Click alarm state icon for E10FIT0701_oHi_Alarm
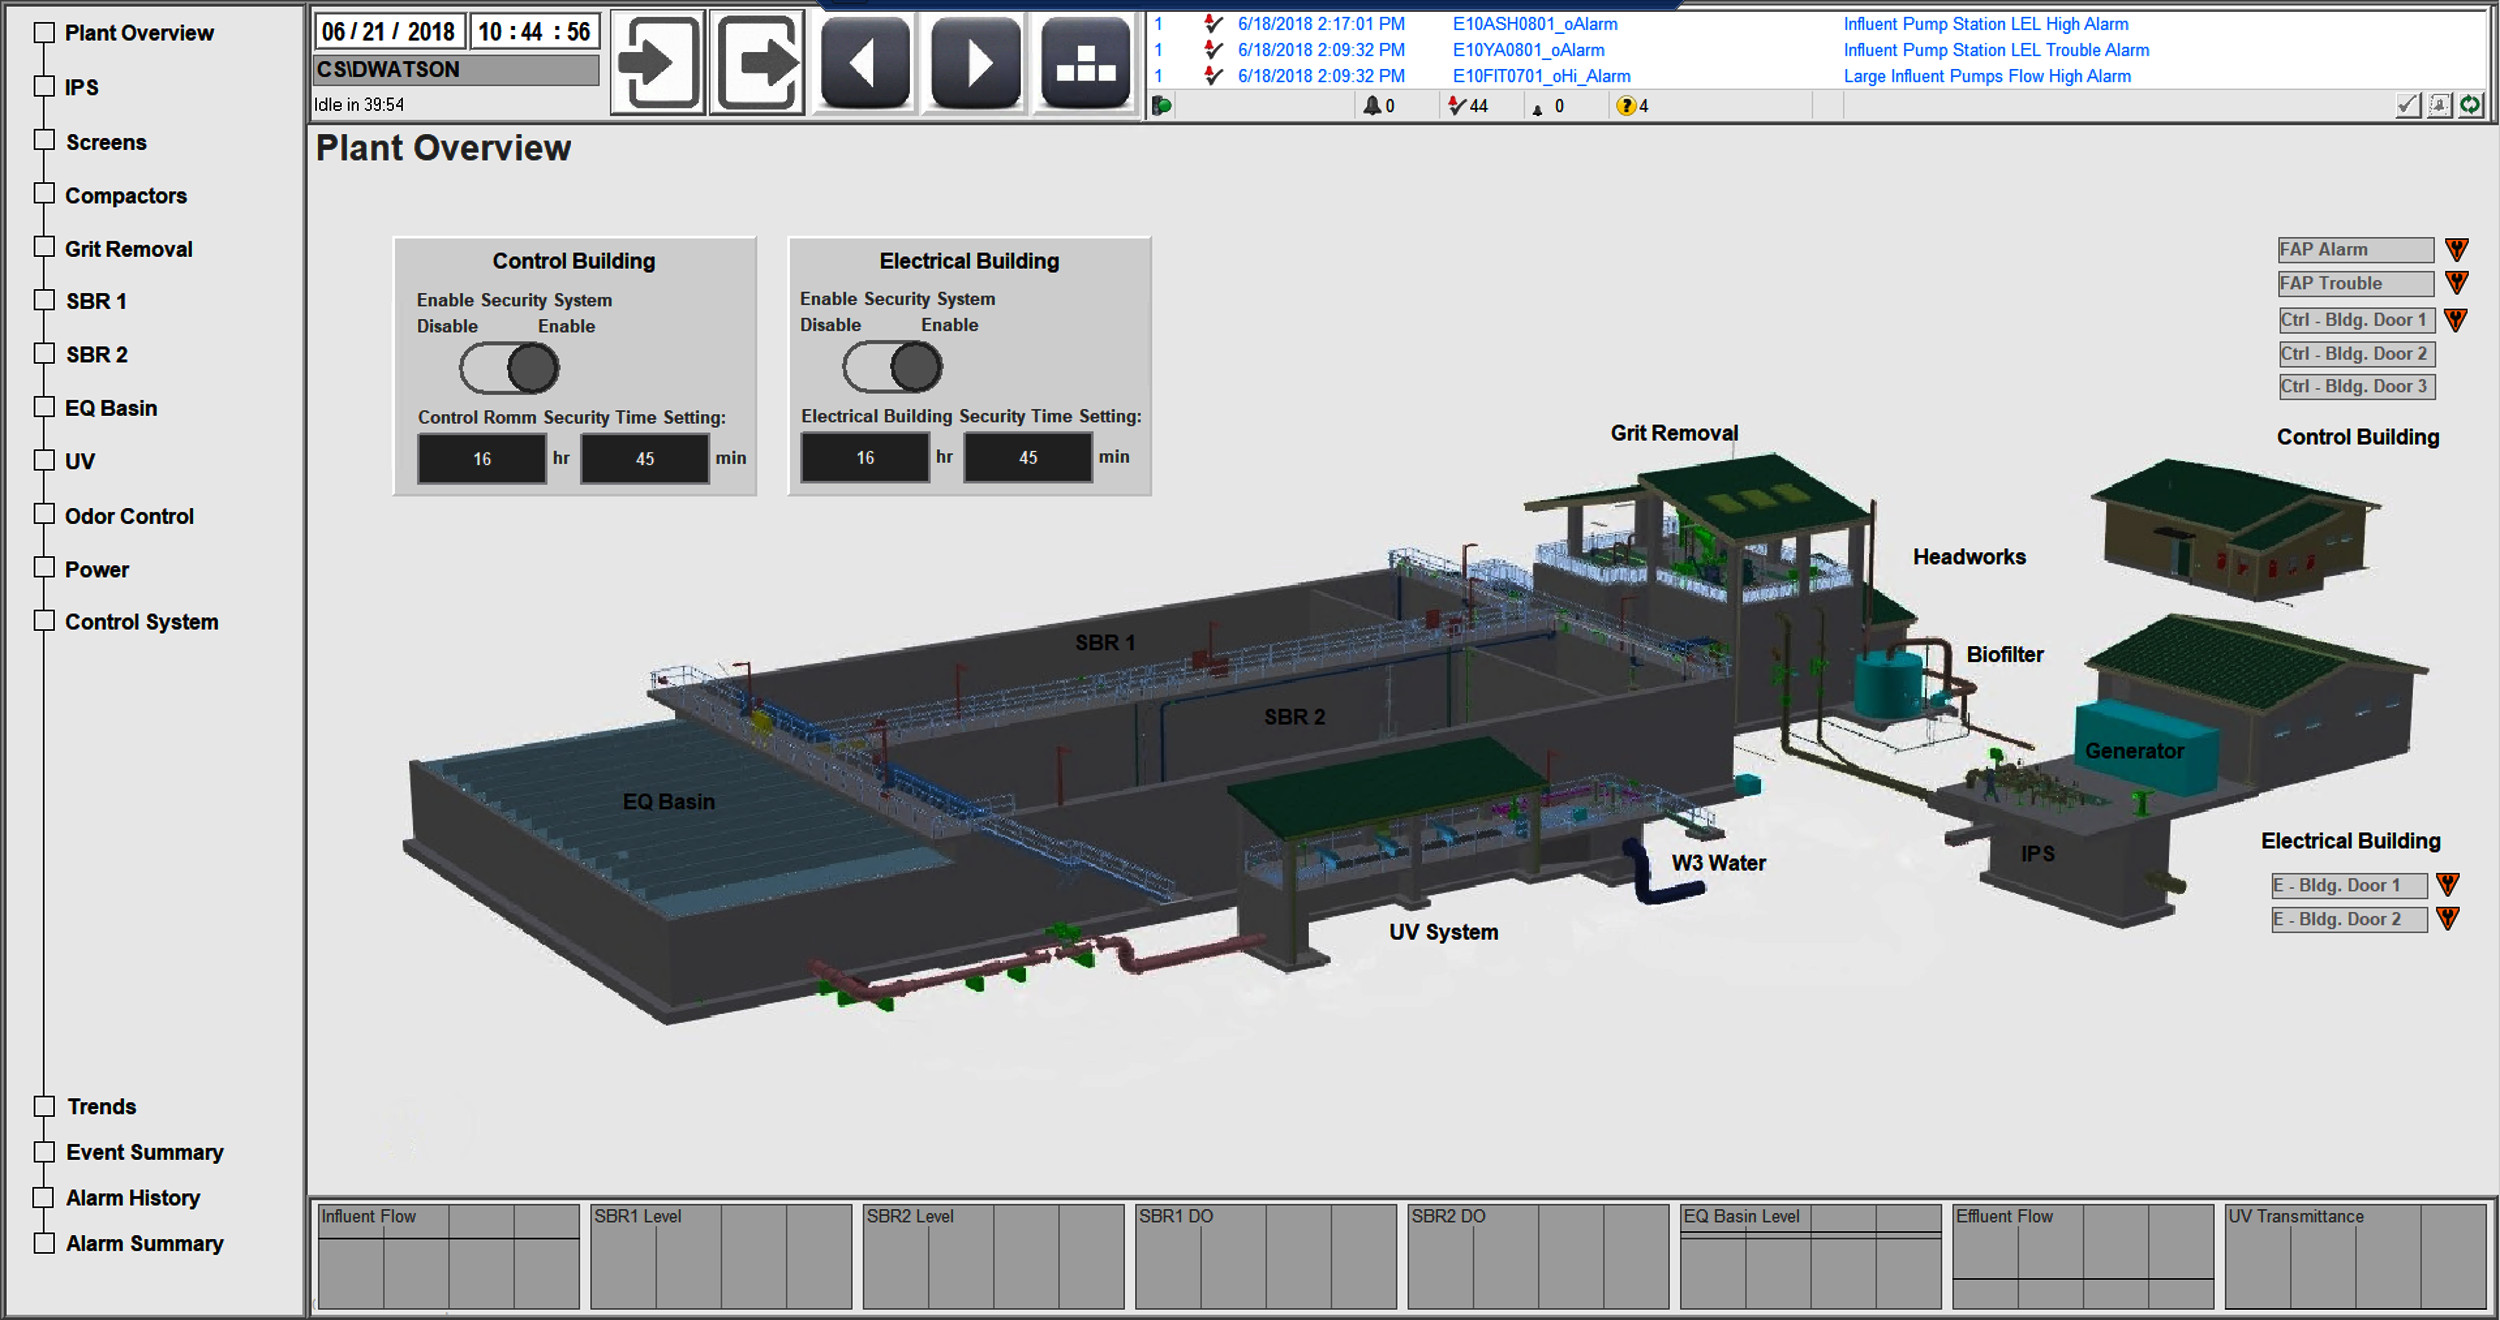2500x1320 pixels. click(x=1213, y=75)
